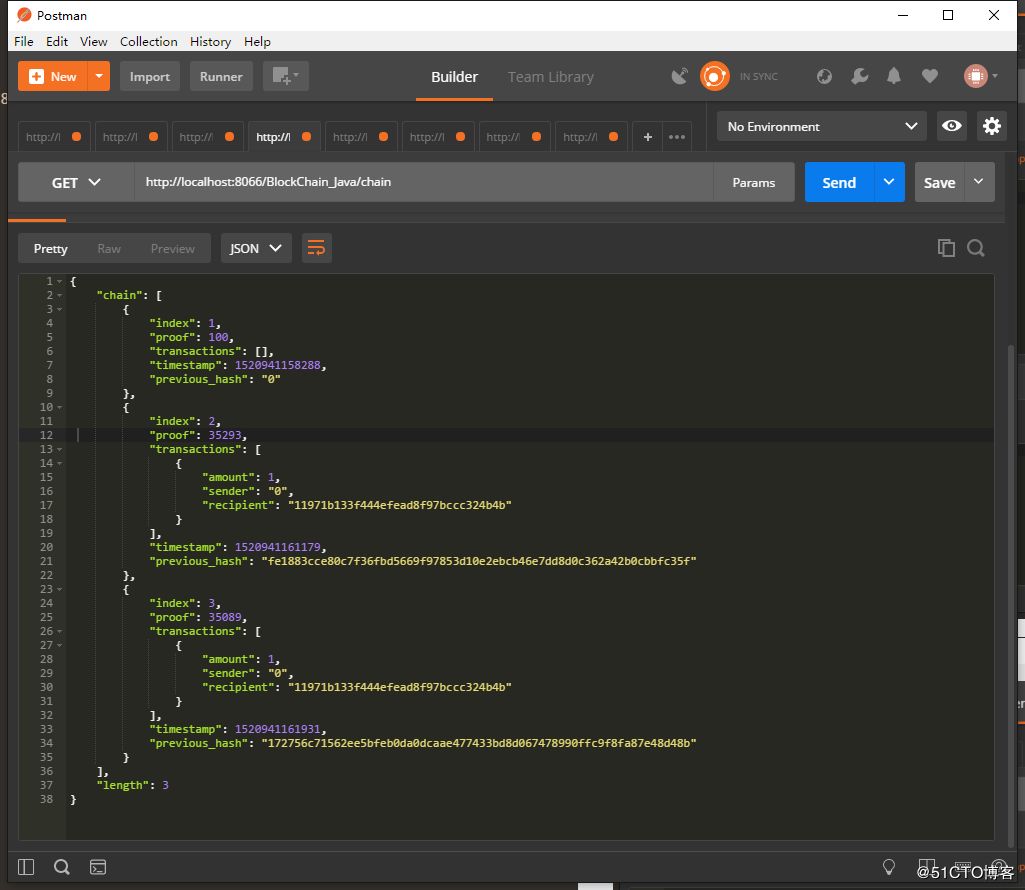Open environment quick look eye
Image resolution: width=1025 pixels, height=890 pixels.
(952, 126)
